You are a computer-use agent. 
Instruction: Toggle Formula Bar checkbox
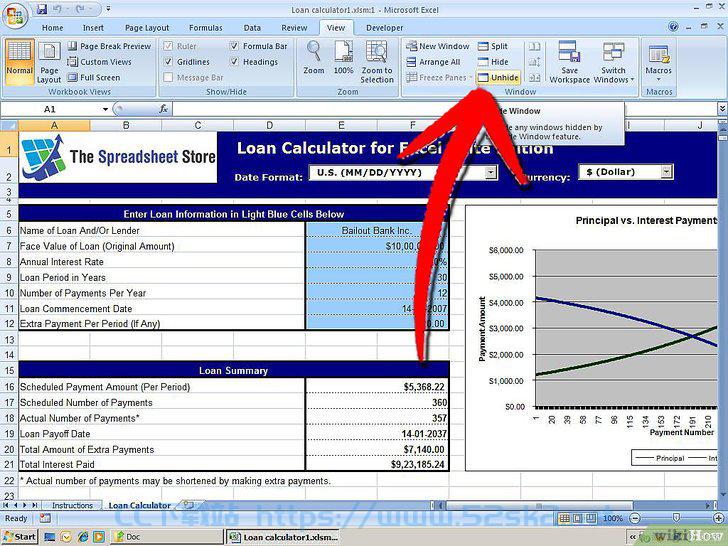[x=234, y=46]
